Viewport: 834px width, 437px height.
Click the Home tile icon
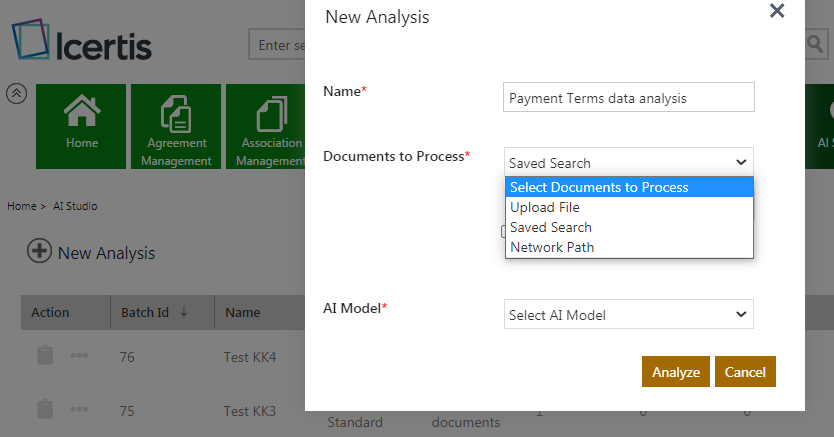click(x=81, y=112)
